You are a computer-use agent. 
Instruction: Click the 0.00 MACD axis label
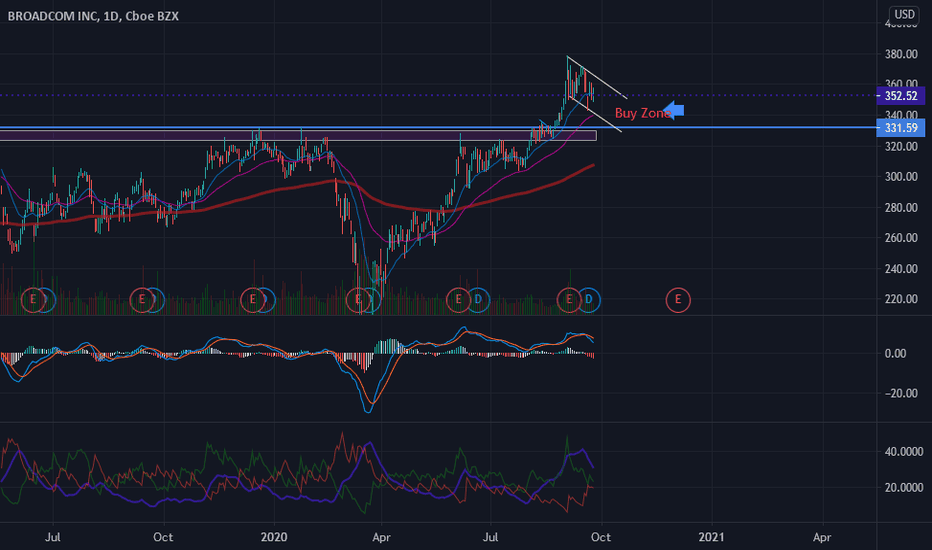pyautogui.click(x=895, y=354)
